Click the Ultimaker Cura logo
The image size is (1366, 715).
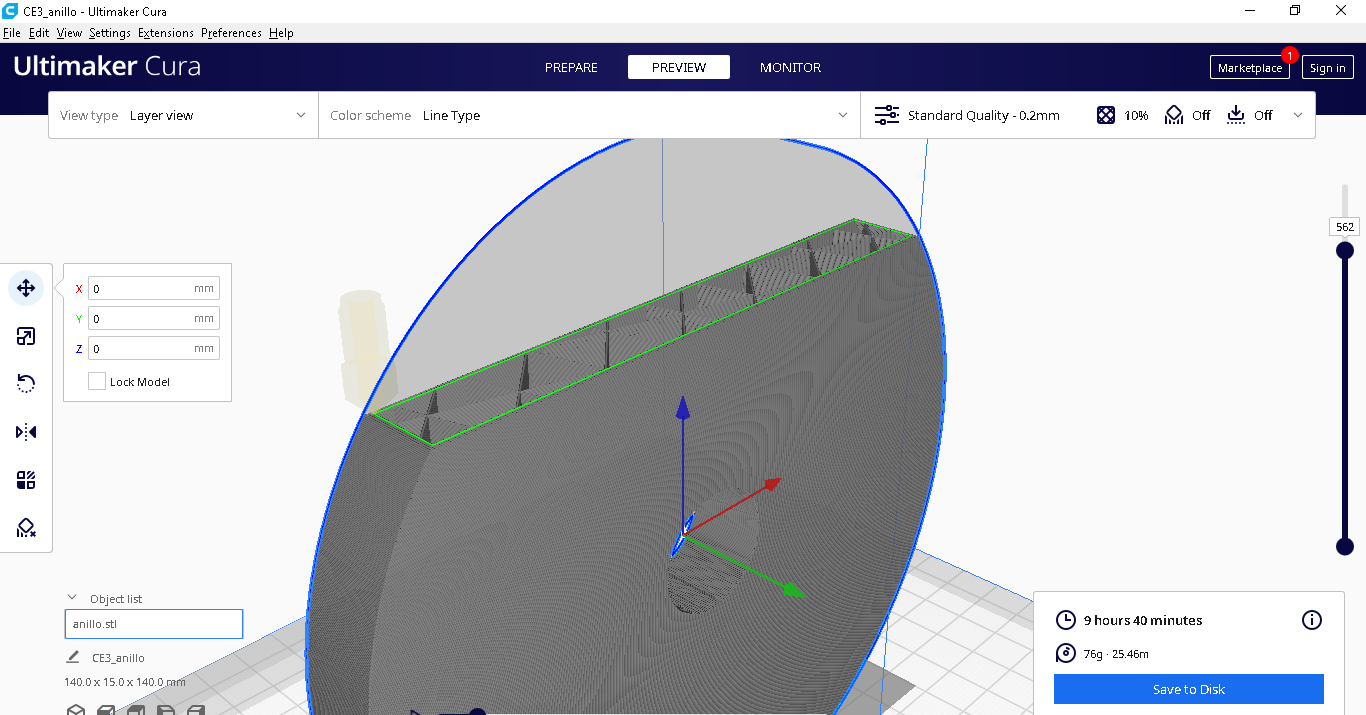[x=107, y=67]
